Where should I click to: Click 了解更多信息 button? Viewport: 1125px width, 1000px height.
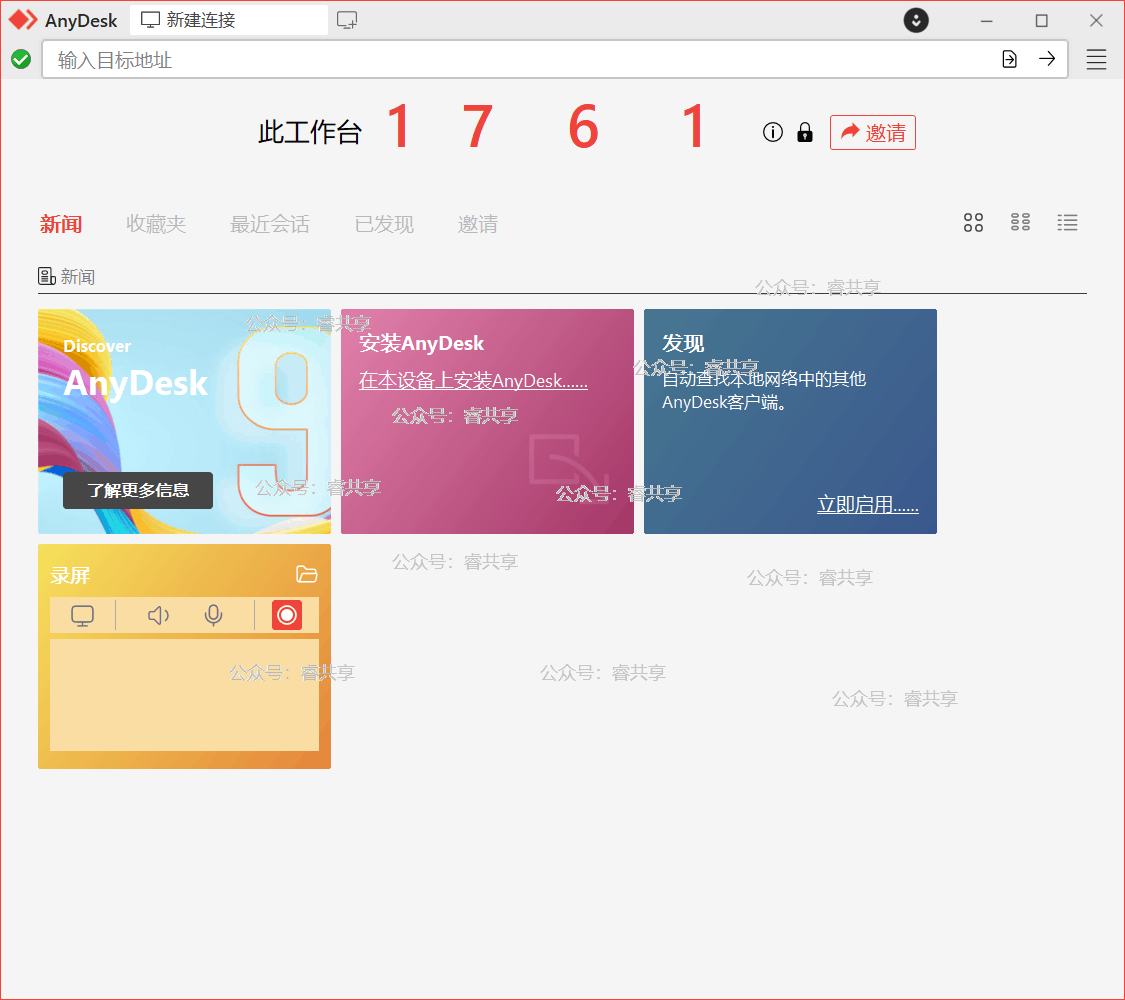click(138, 490)
